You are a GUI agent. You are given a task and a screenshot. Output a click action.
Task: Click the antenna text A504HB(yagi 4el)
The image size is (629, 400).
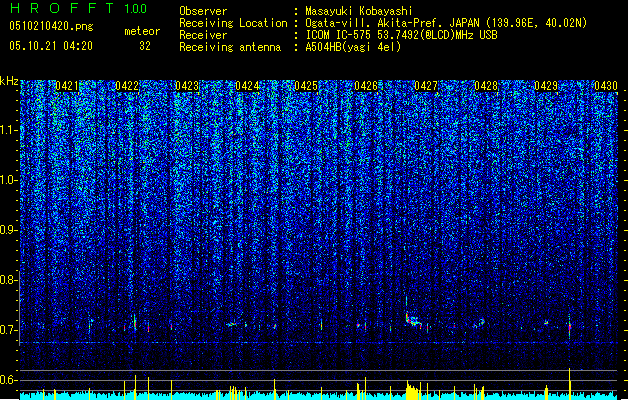tap(353, 47)
